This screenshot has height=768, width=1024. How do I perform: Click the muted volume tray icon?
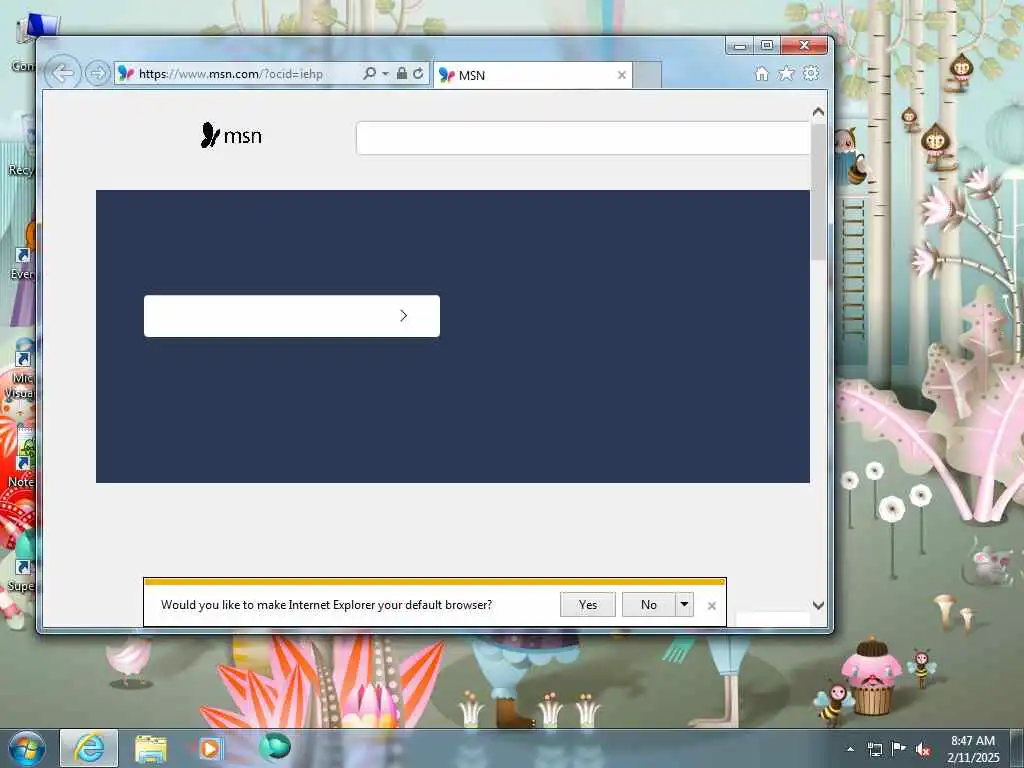tap(923, 749)
